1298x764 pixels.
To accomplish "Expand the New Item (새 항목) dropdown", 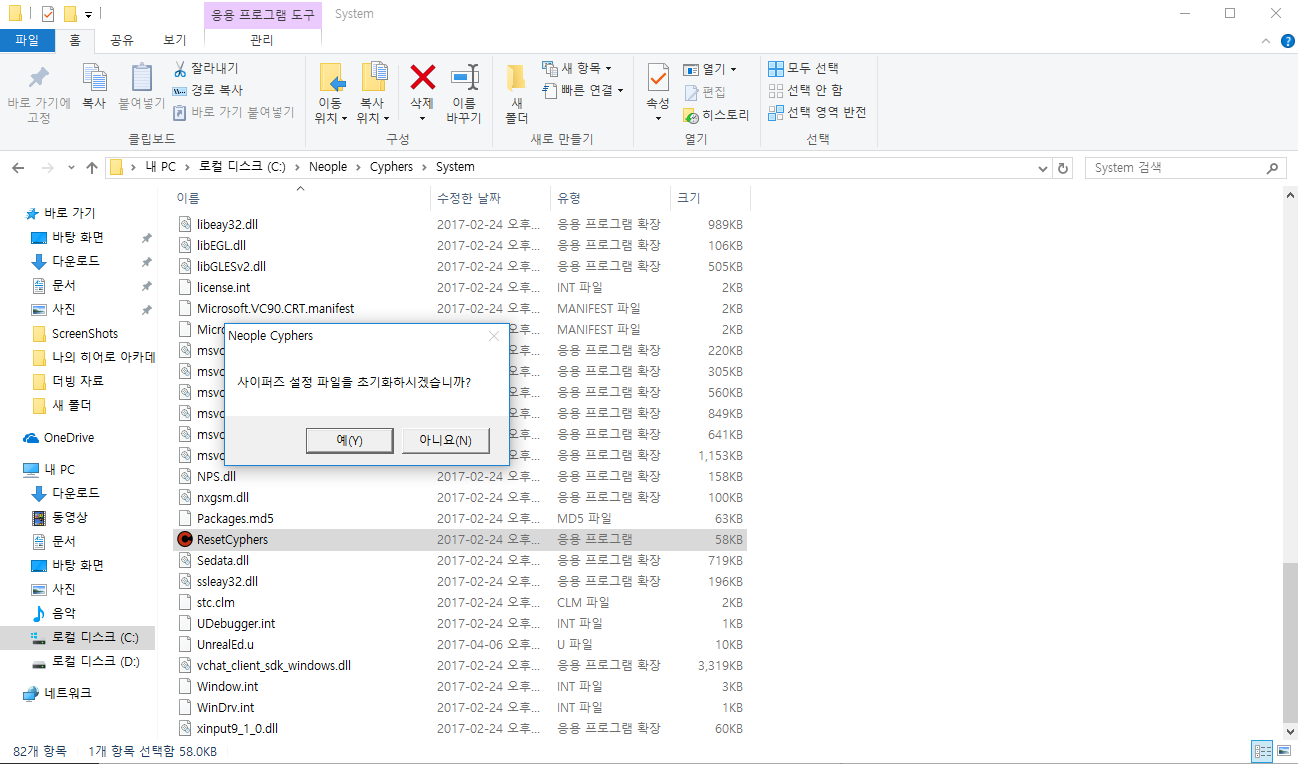I will (x=608, y=68).
